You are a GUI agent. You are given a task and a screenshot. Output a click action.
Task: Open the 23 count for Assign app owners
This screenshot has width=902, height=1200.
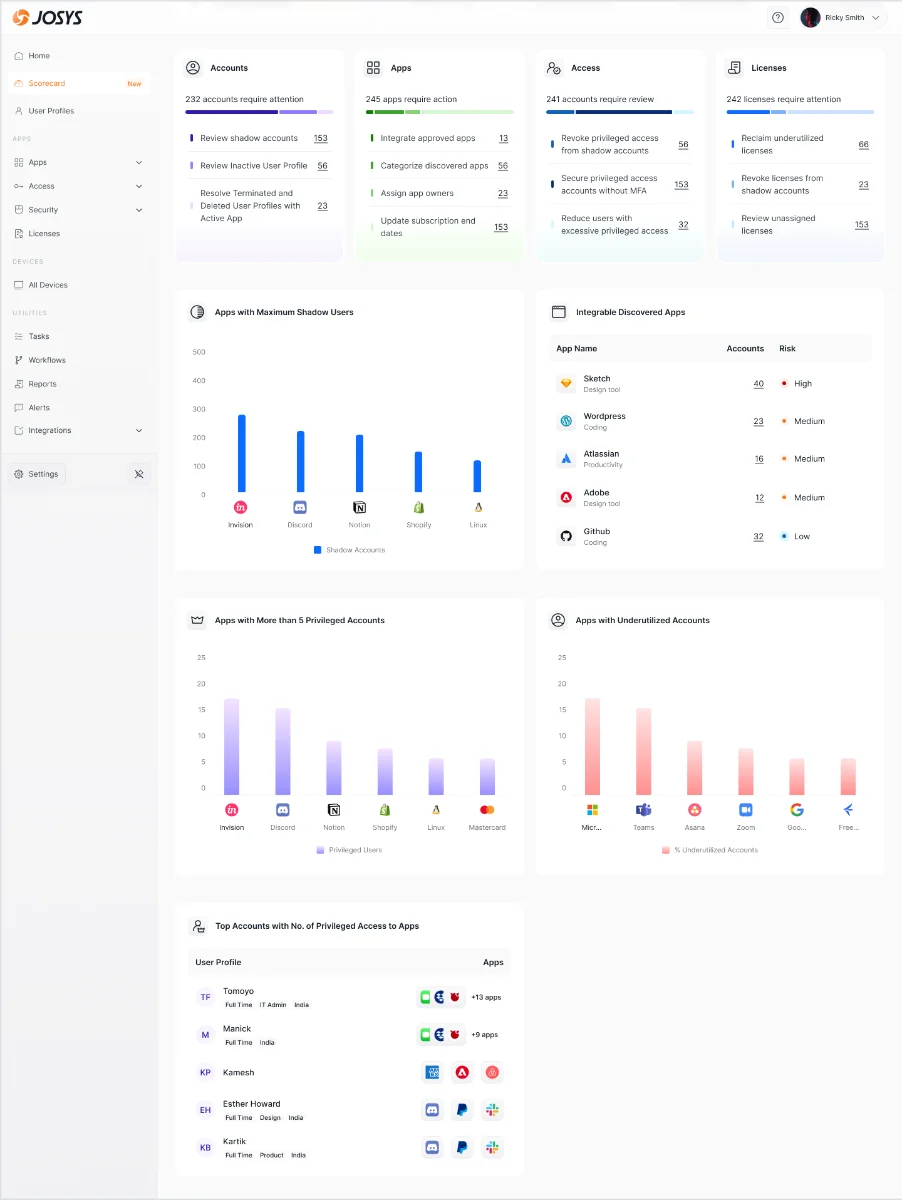(503, 193)
